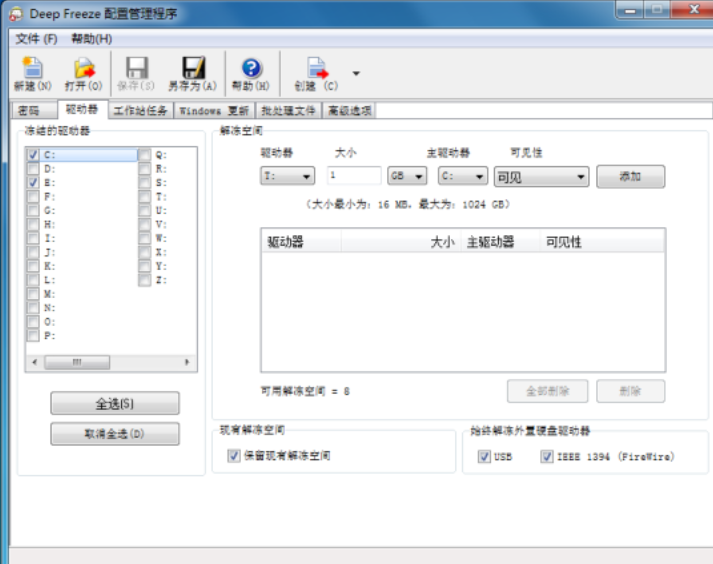
Task: Uncheck 保留现有解冻空间 checkbox
Action: [x=234, y=456]
